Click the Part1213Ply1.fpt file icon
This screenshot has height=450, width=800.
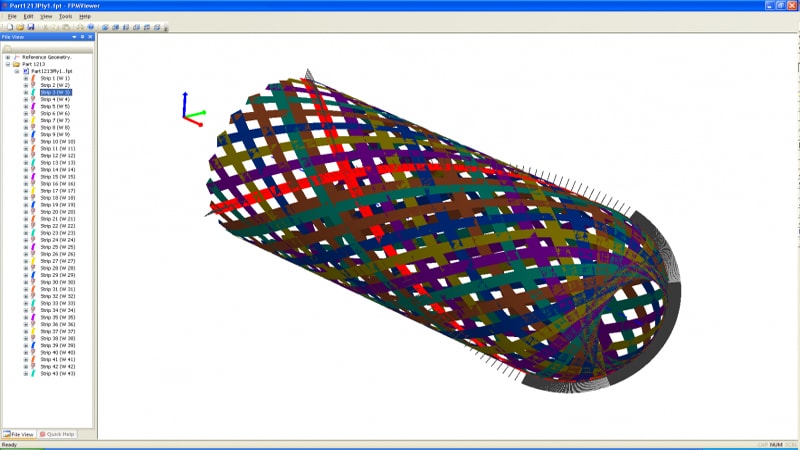(x=26, y=72)
